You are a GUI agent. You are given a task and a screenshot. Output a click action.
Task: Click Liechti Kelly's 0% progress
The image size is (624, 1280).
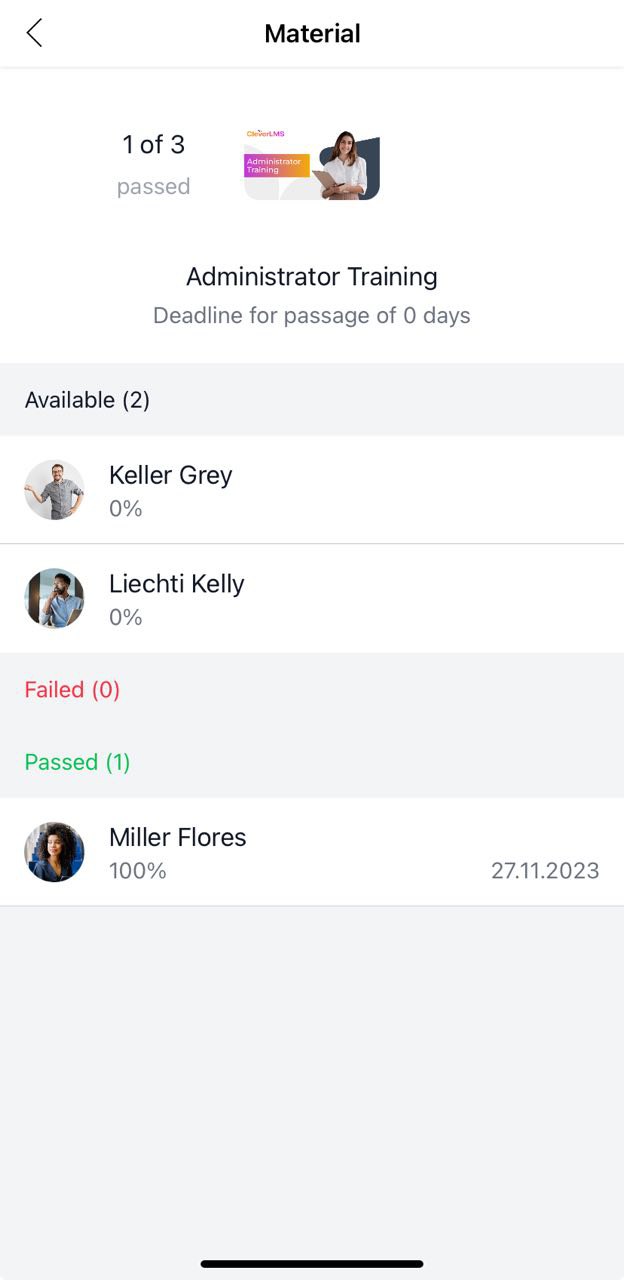(x=126, y=617)
